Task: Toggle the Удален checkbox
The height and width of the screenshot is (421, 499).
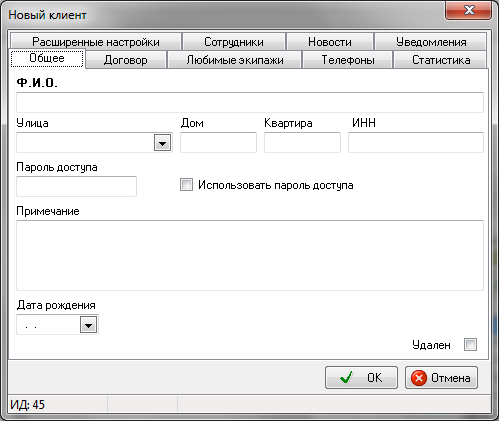Action: [x=470, y=345]
